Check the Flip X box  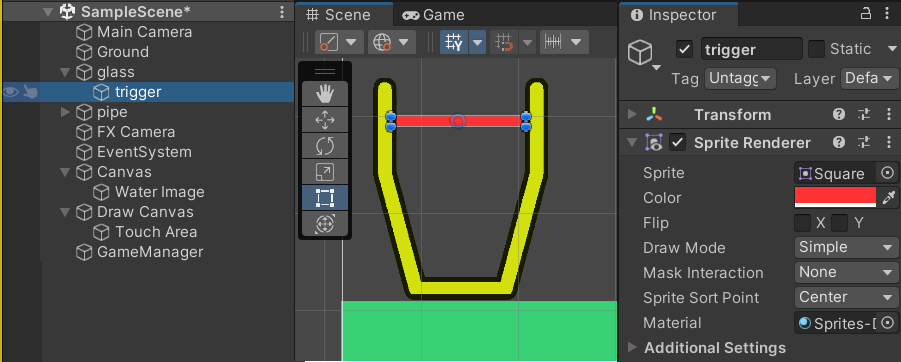802,223
